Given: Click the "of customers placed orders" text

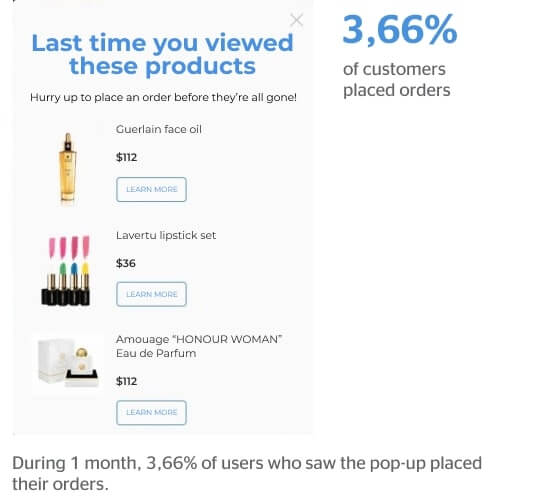Looking at the screenshot, I should coord(396,80).
